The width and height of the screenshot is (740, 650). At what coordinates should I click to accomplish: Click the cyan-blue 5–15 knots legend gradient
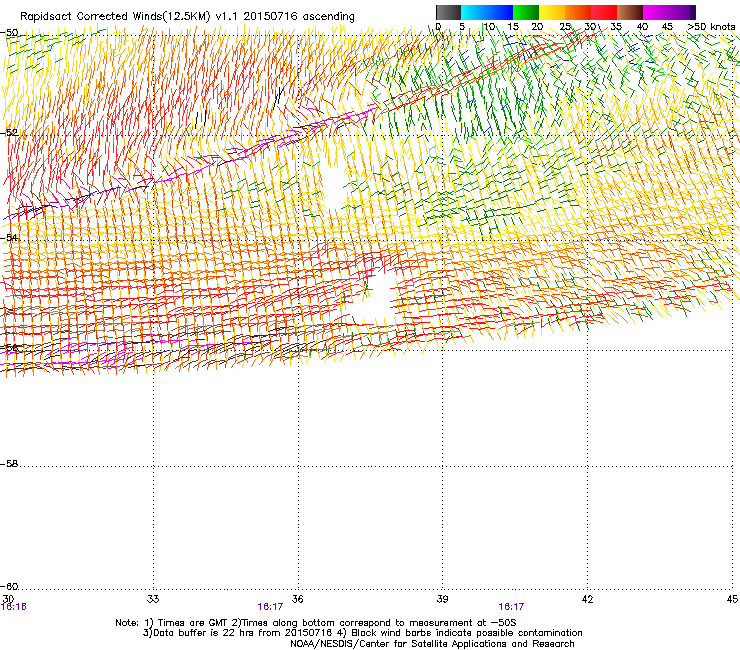pos(487,12)
